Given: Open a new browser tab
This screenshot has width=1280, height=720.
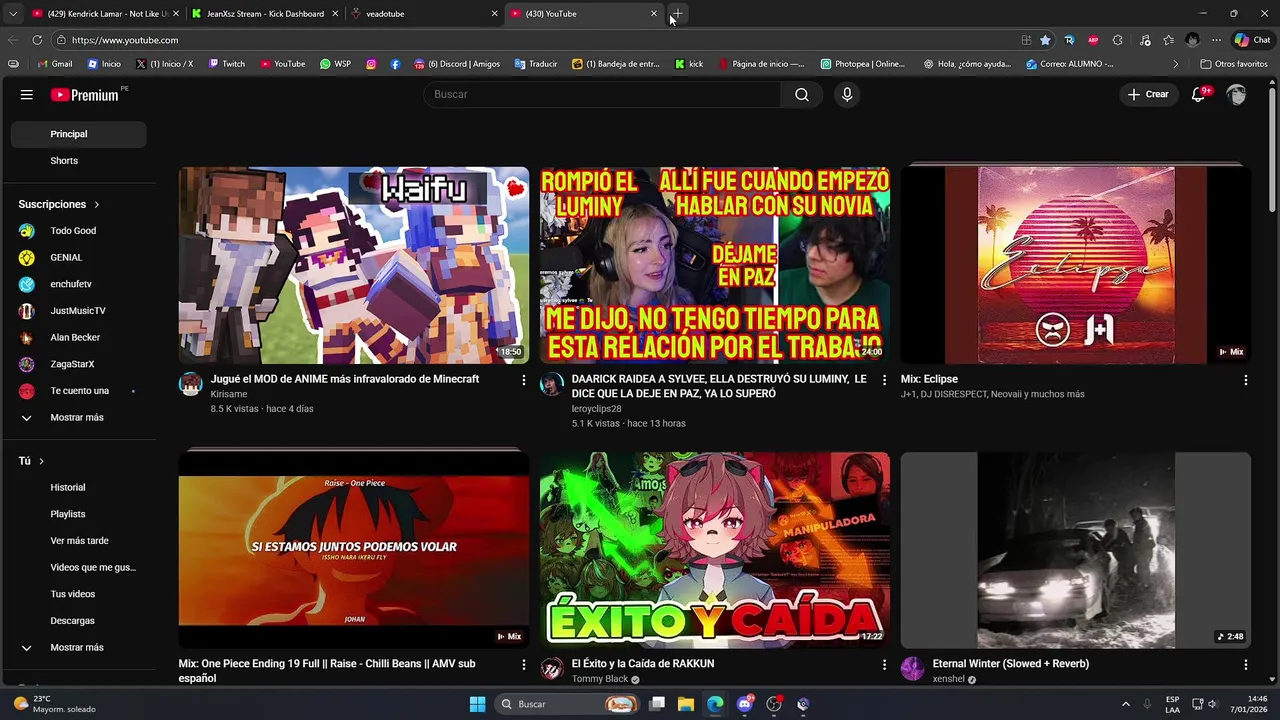Looking at the screenshot, I should click(x=677, y=14).
